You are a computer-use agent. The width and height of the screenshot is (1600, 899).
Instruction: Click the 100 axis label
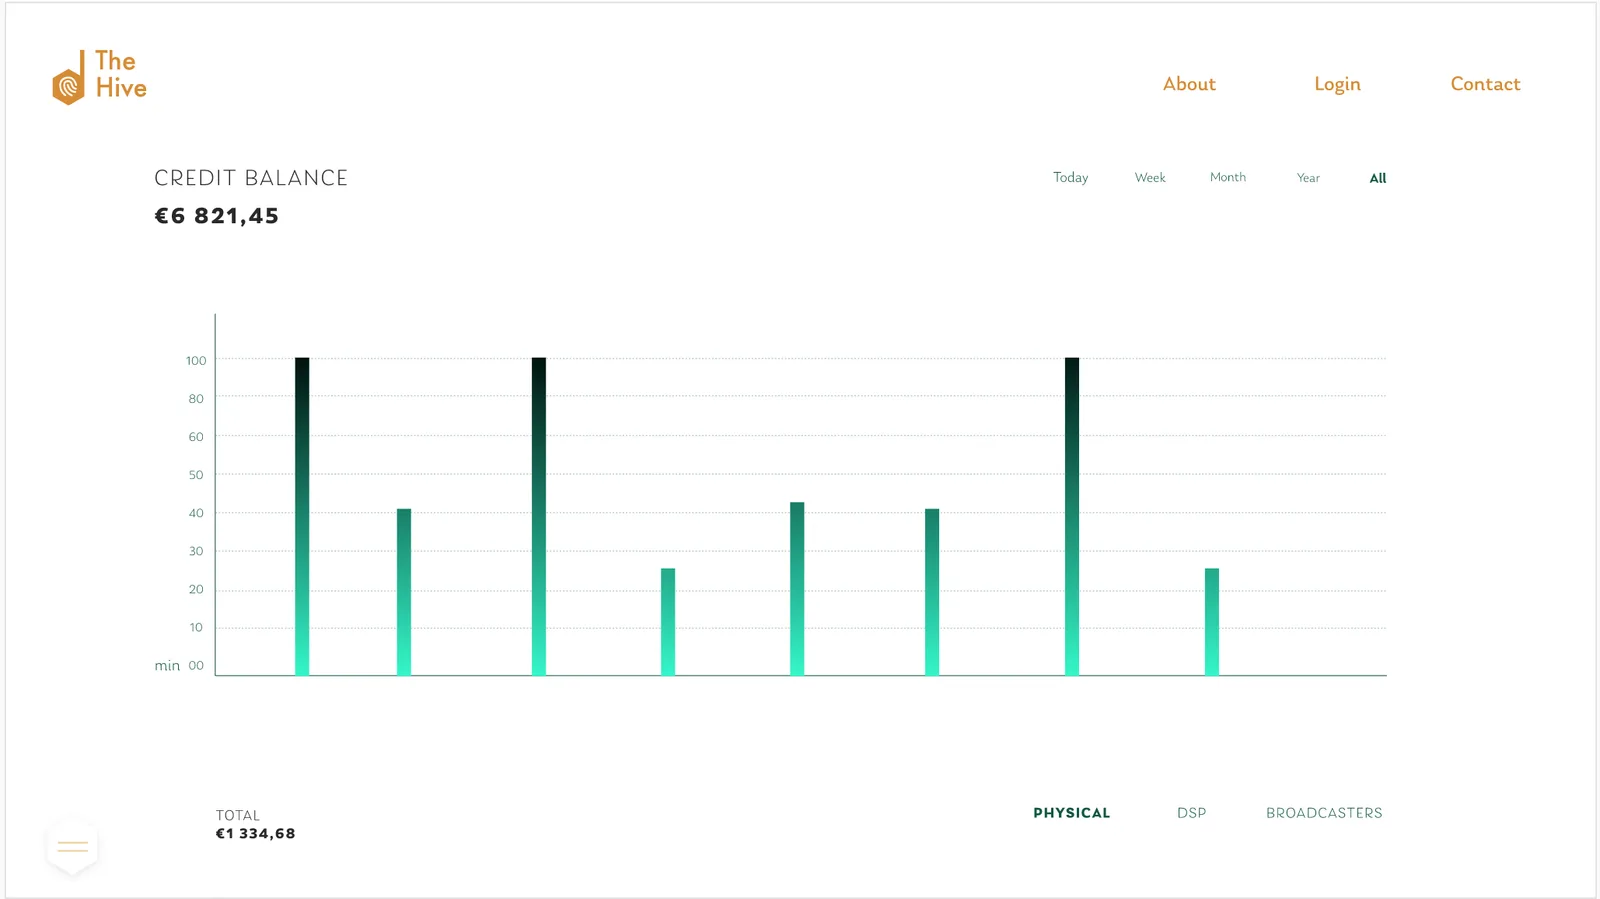196,361
